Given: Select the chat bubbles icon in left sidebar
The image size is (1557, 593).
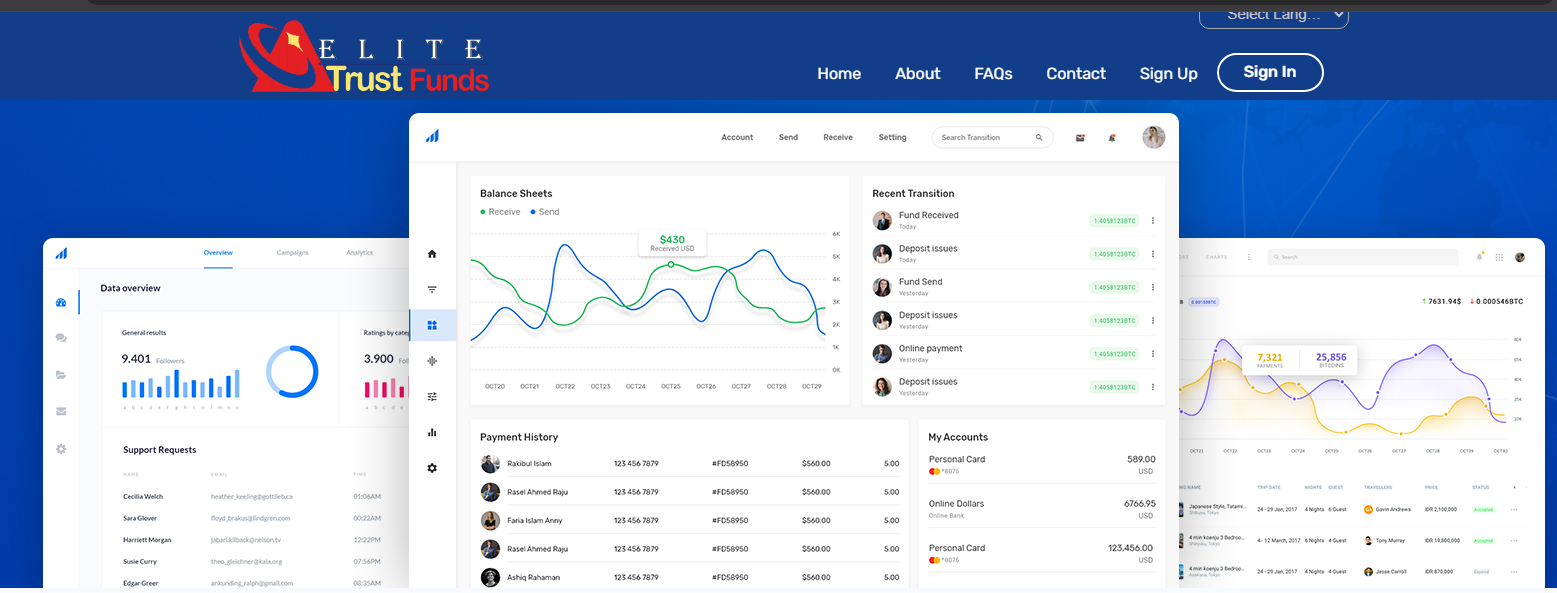Looking at the screenshot, I should point(61,338).
